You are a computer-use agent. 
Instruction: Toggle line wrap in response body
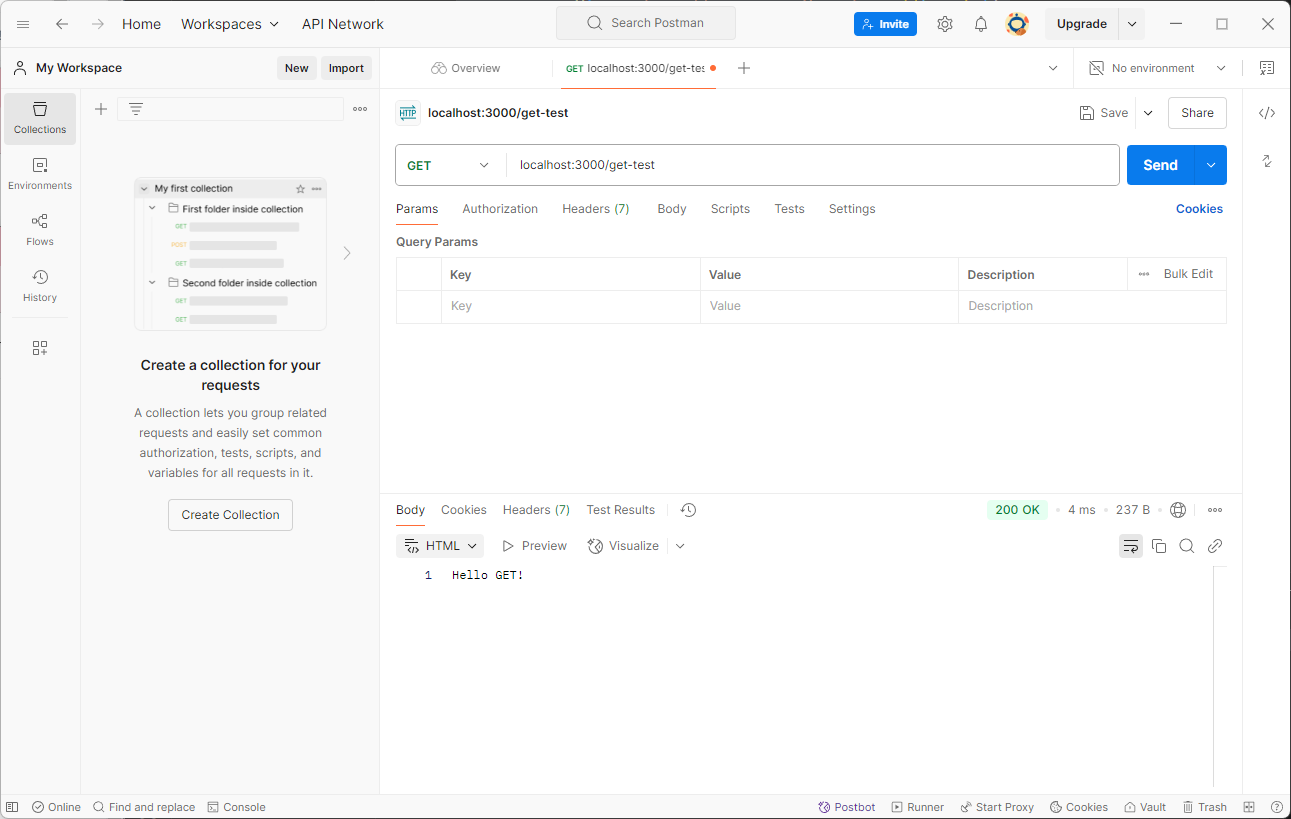1131,546
